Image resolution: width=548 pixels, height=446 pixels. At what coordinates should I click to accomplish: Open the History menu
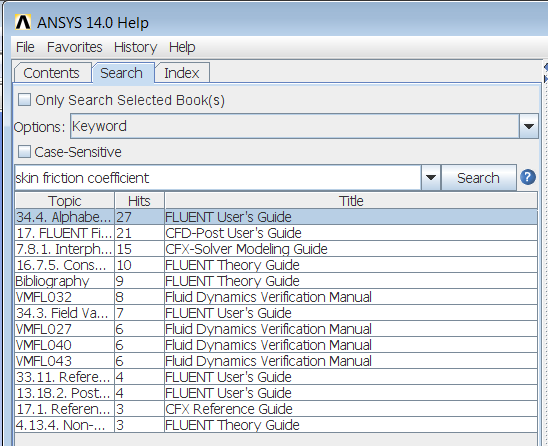[136, 47]
